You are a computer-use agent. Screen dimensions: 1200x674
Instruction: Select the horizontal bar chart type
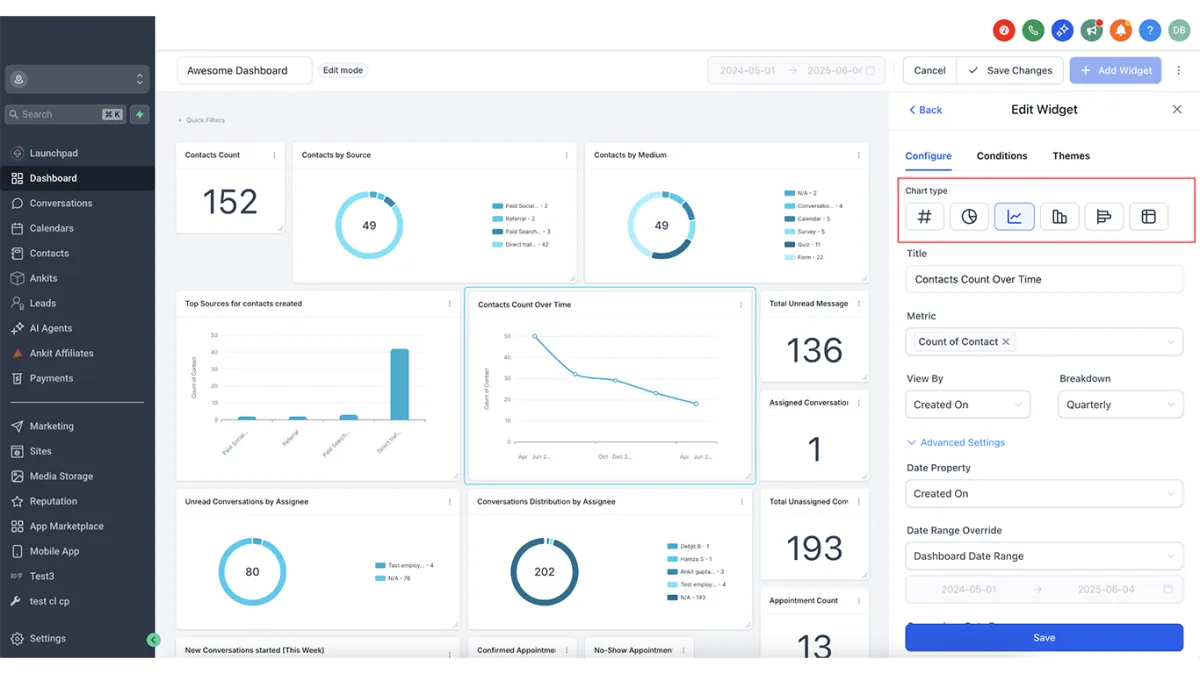click(x=1104, y=216)
